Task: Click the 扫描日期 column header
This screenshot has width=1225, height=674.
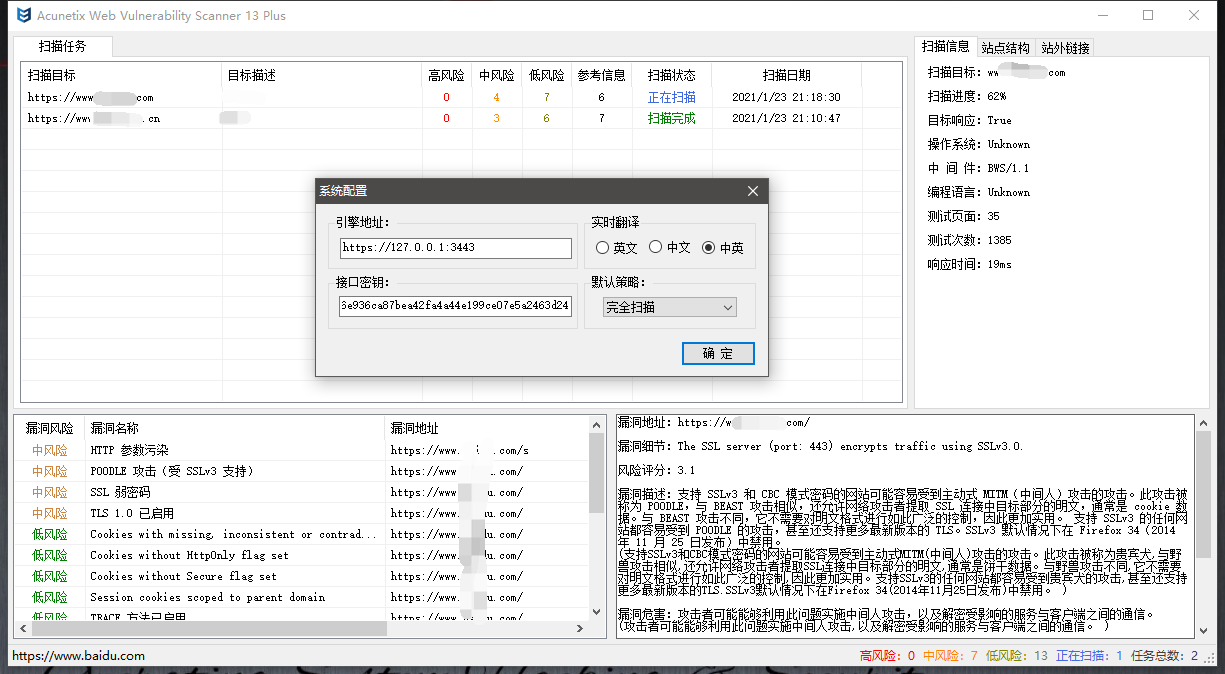Action: coord(787,75)
